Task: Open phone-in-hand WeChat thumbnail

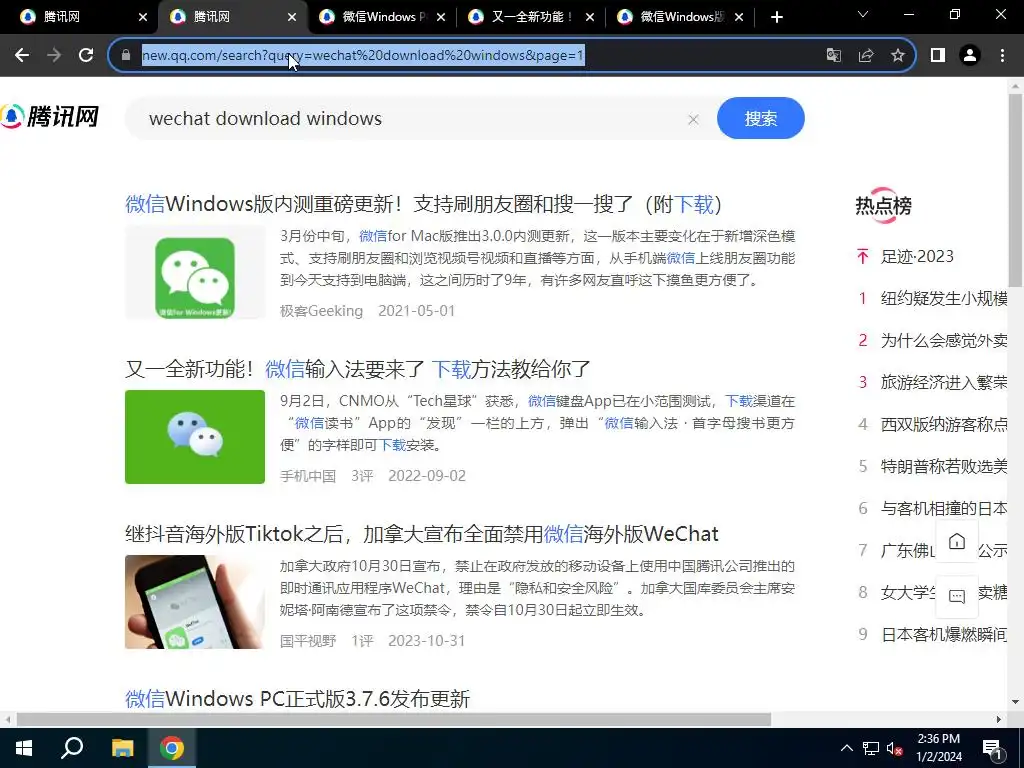Action: click(x=195, y=601)
